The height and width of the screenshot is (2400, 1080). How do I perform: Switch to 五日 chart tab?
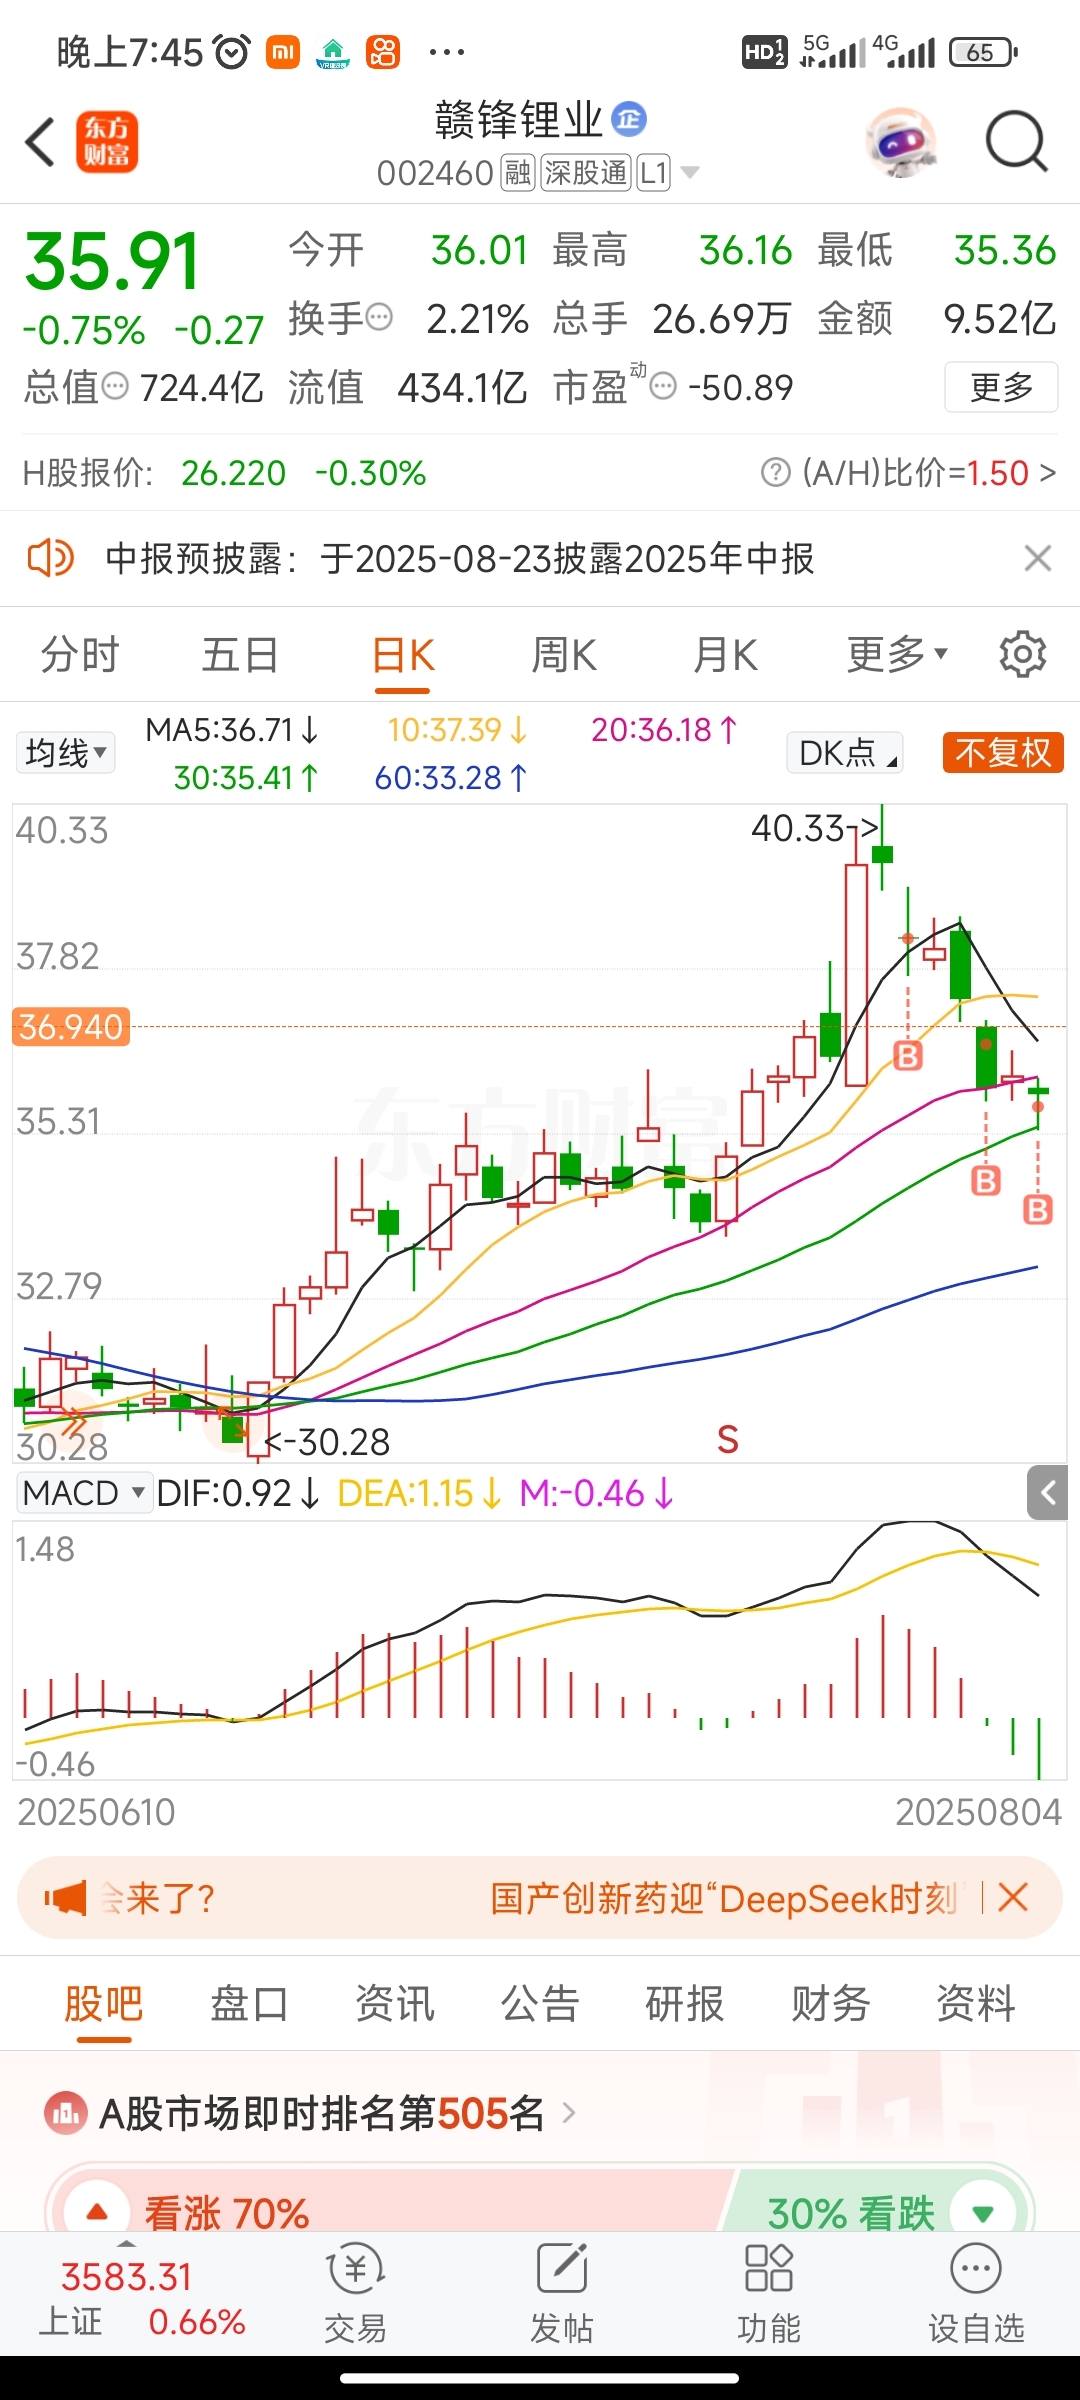click(x=240, y=656)
